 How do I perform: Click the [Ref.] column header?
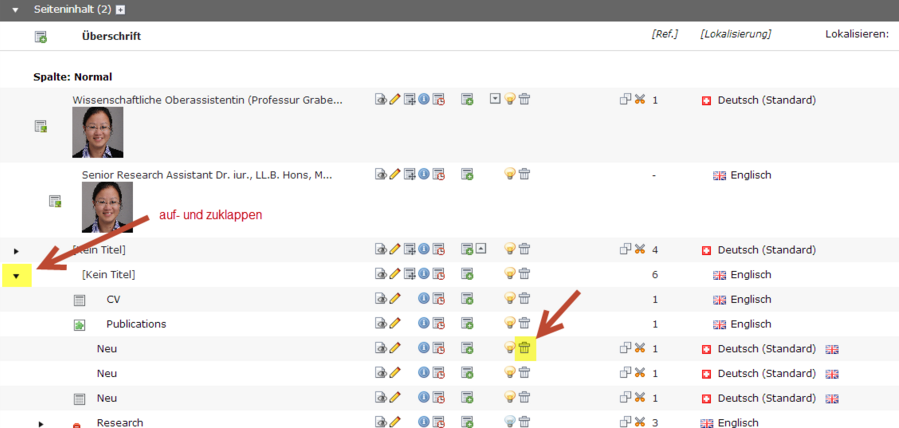[665, 34]
